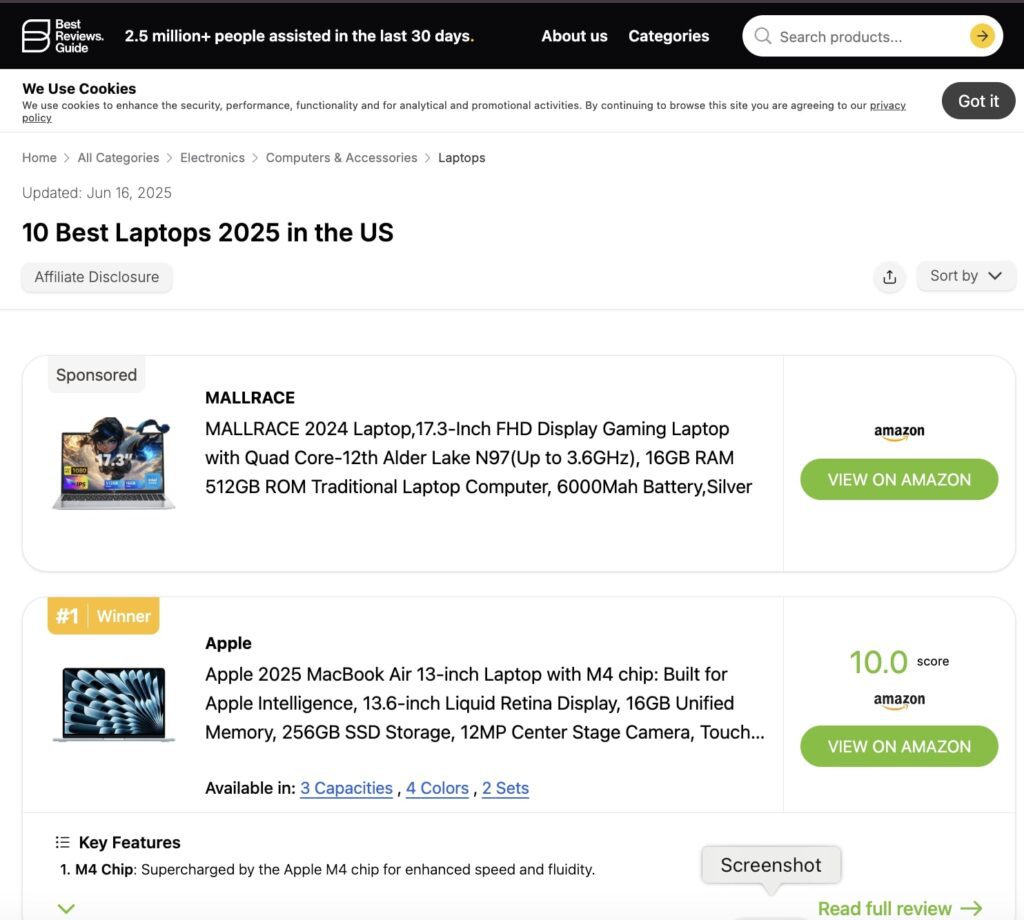Click the Apple 2025 MacBook Air product title
Image resolution: width=1024 pixels, height=920 pixels.
484,703
